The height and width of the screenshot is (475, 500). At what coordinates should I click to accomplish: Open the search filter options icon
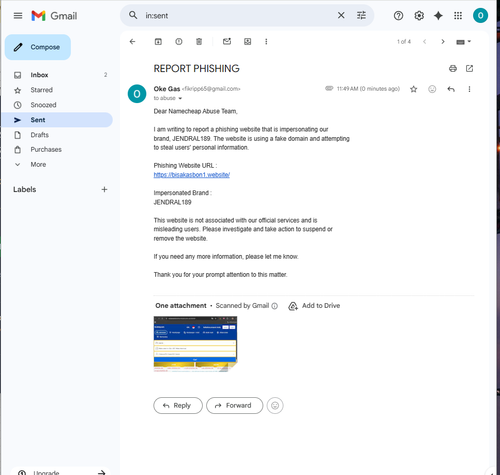click(x=361, y=15)
